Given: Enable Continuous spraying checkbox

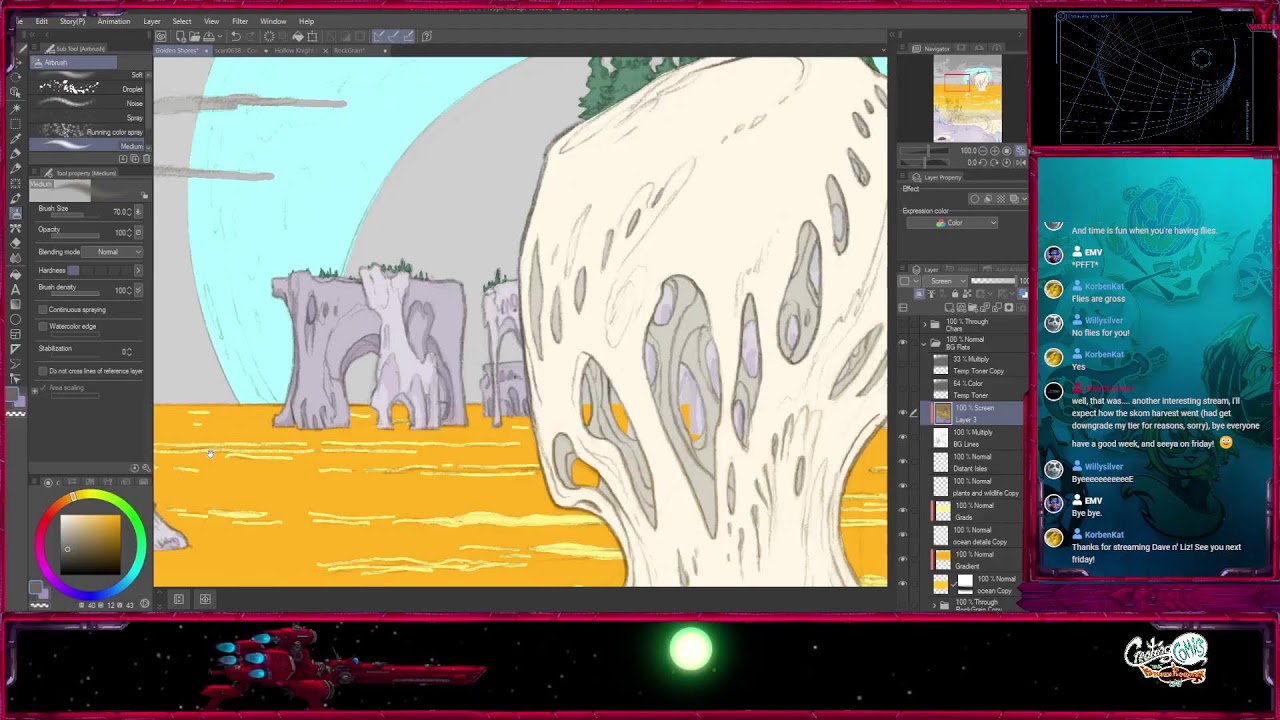Looking at the screenshot, I should (43, 309).
